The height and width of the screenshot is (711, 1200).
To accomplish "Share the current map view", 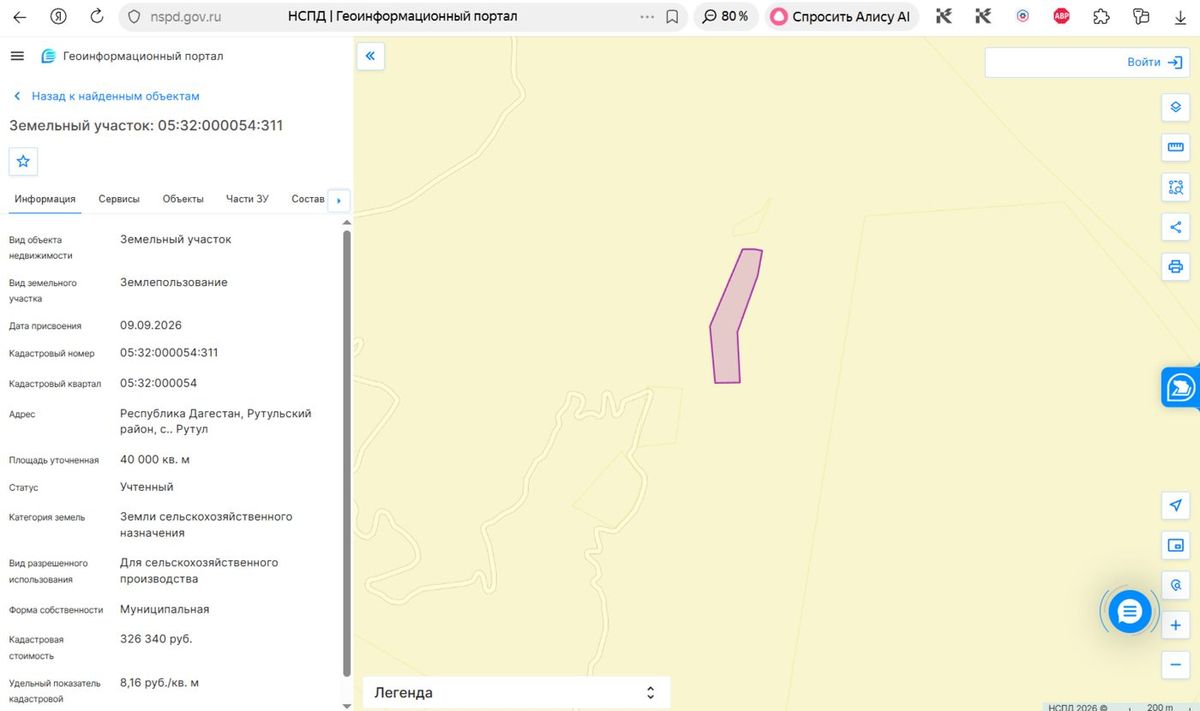I will [x=1176, y=227].
